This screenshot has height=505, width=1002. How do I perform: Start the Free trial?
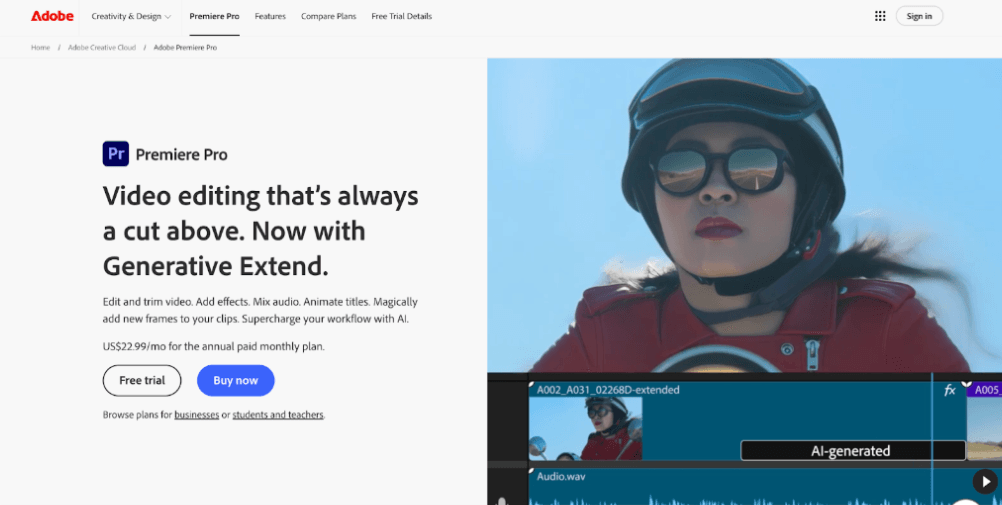142,380
